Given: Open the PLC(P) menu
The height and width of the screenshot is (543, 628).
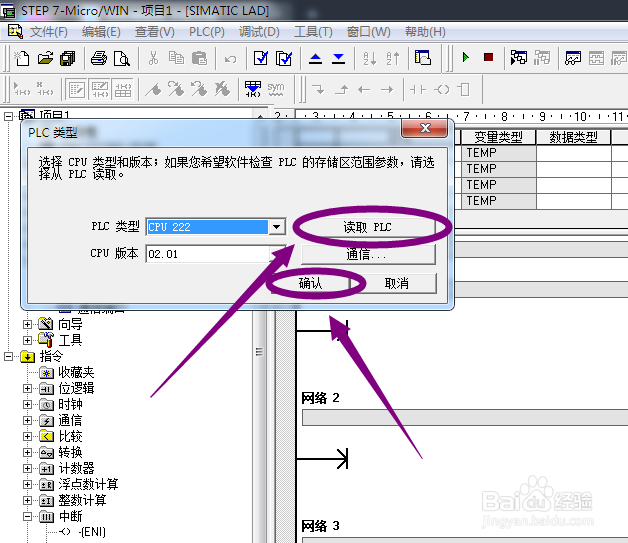Looking at the screenshot, I should pos(207,32).
